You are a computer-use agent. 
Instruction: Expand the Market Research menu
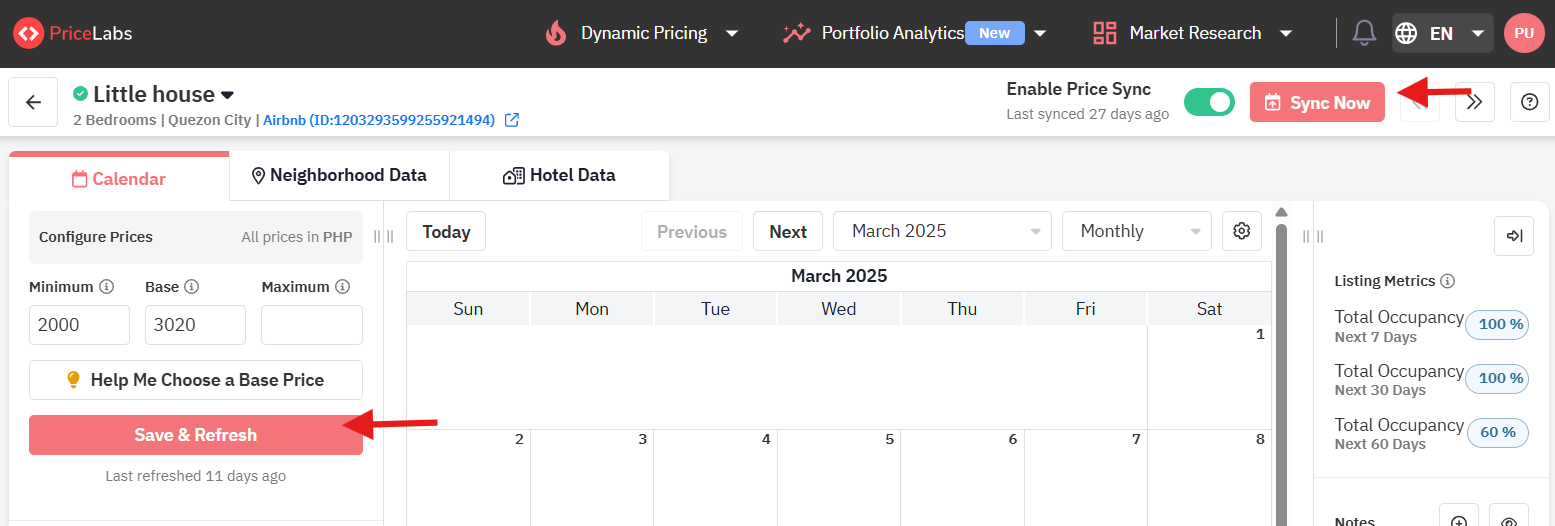[1286, 33]
